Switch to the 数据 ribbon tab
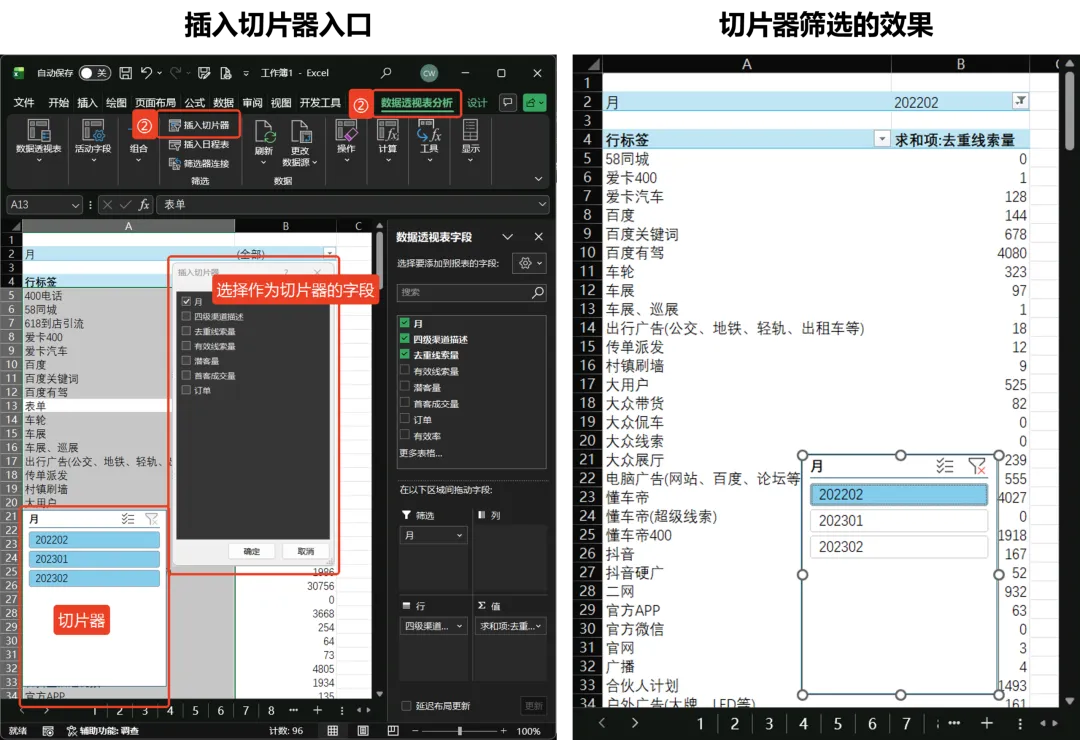Screen dimensions: 1080x740 [x=223, y=103]
